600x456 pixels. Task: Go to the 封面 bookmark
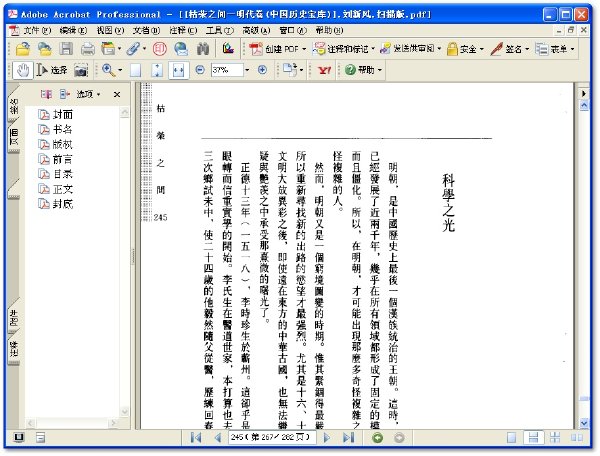[62, 114]
